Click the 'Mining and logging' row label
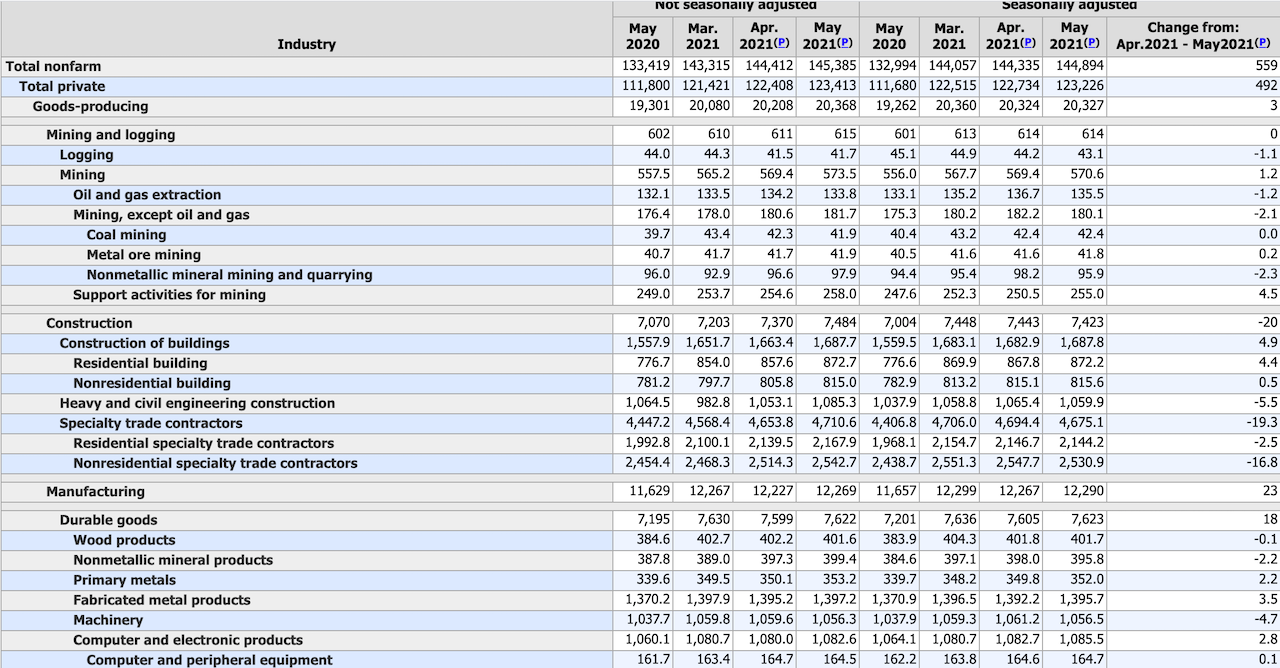Screen dimensions: 1280x668 click(x=110, y=134)
